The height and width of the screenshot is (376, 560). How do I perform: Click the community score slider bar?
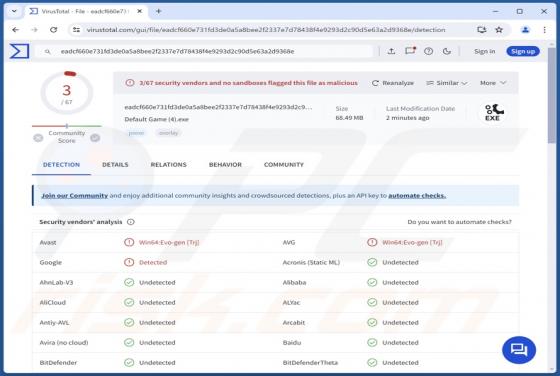tap(67, 126)
